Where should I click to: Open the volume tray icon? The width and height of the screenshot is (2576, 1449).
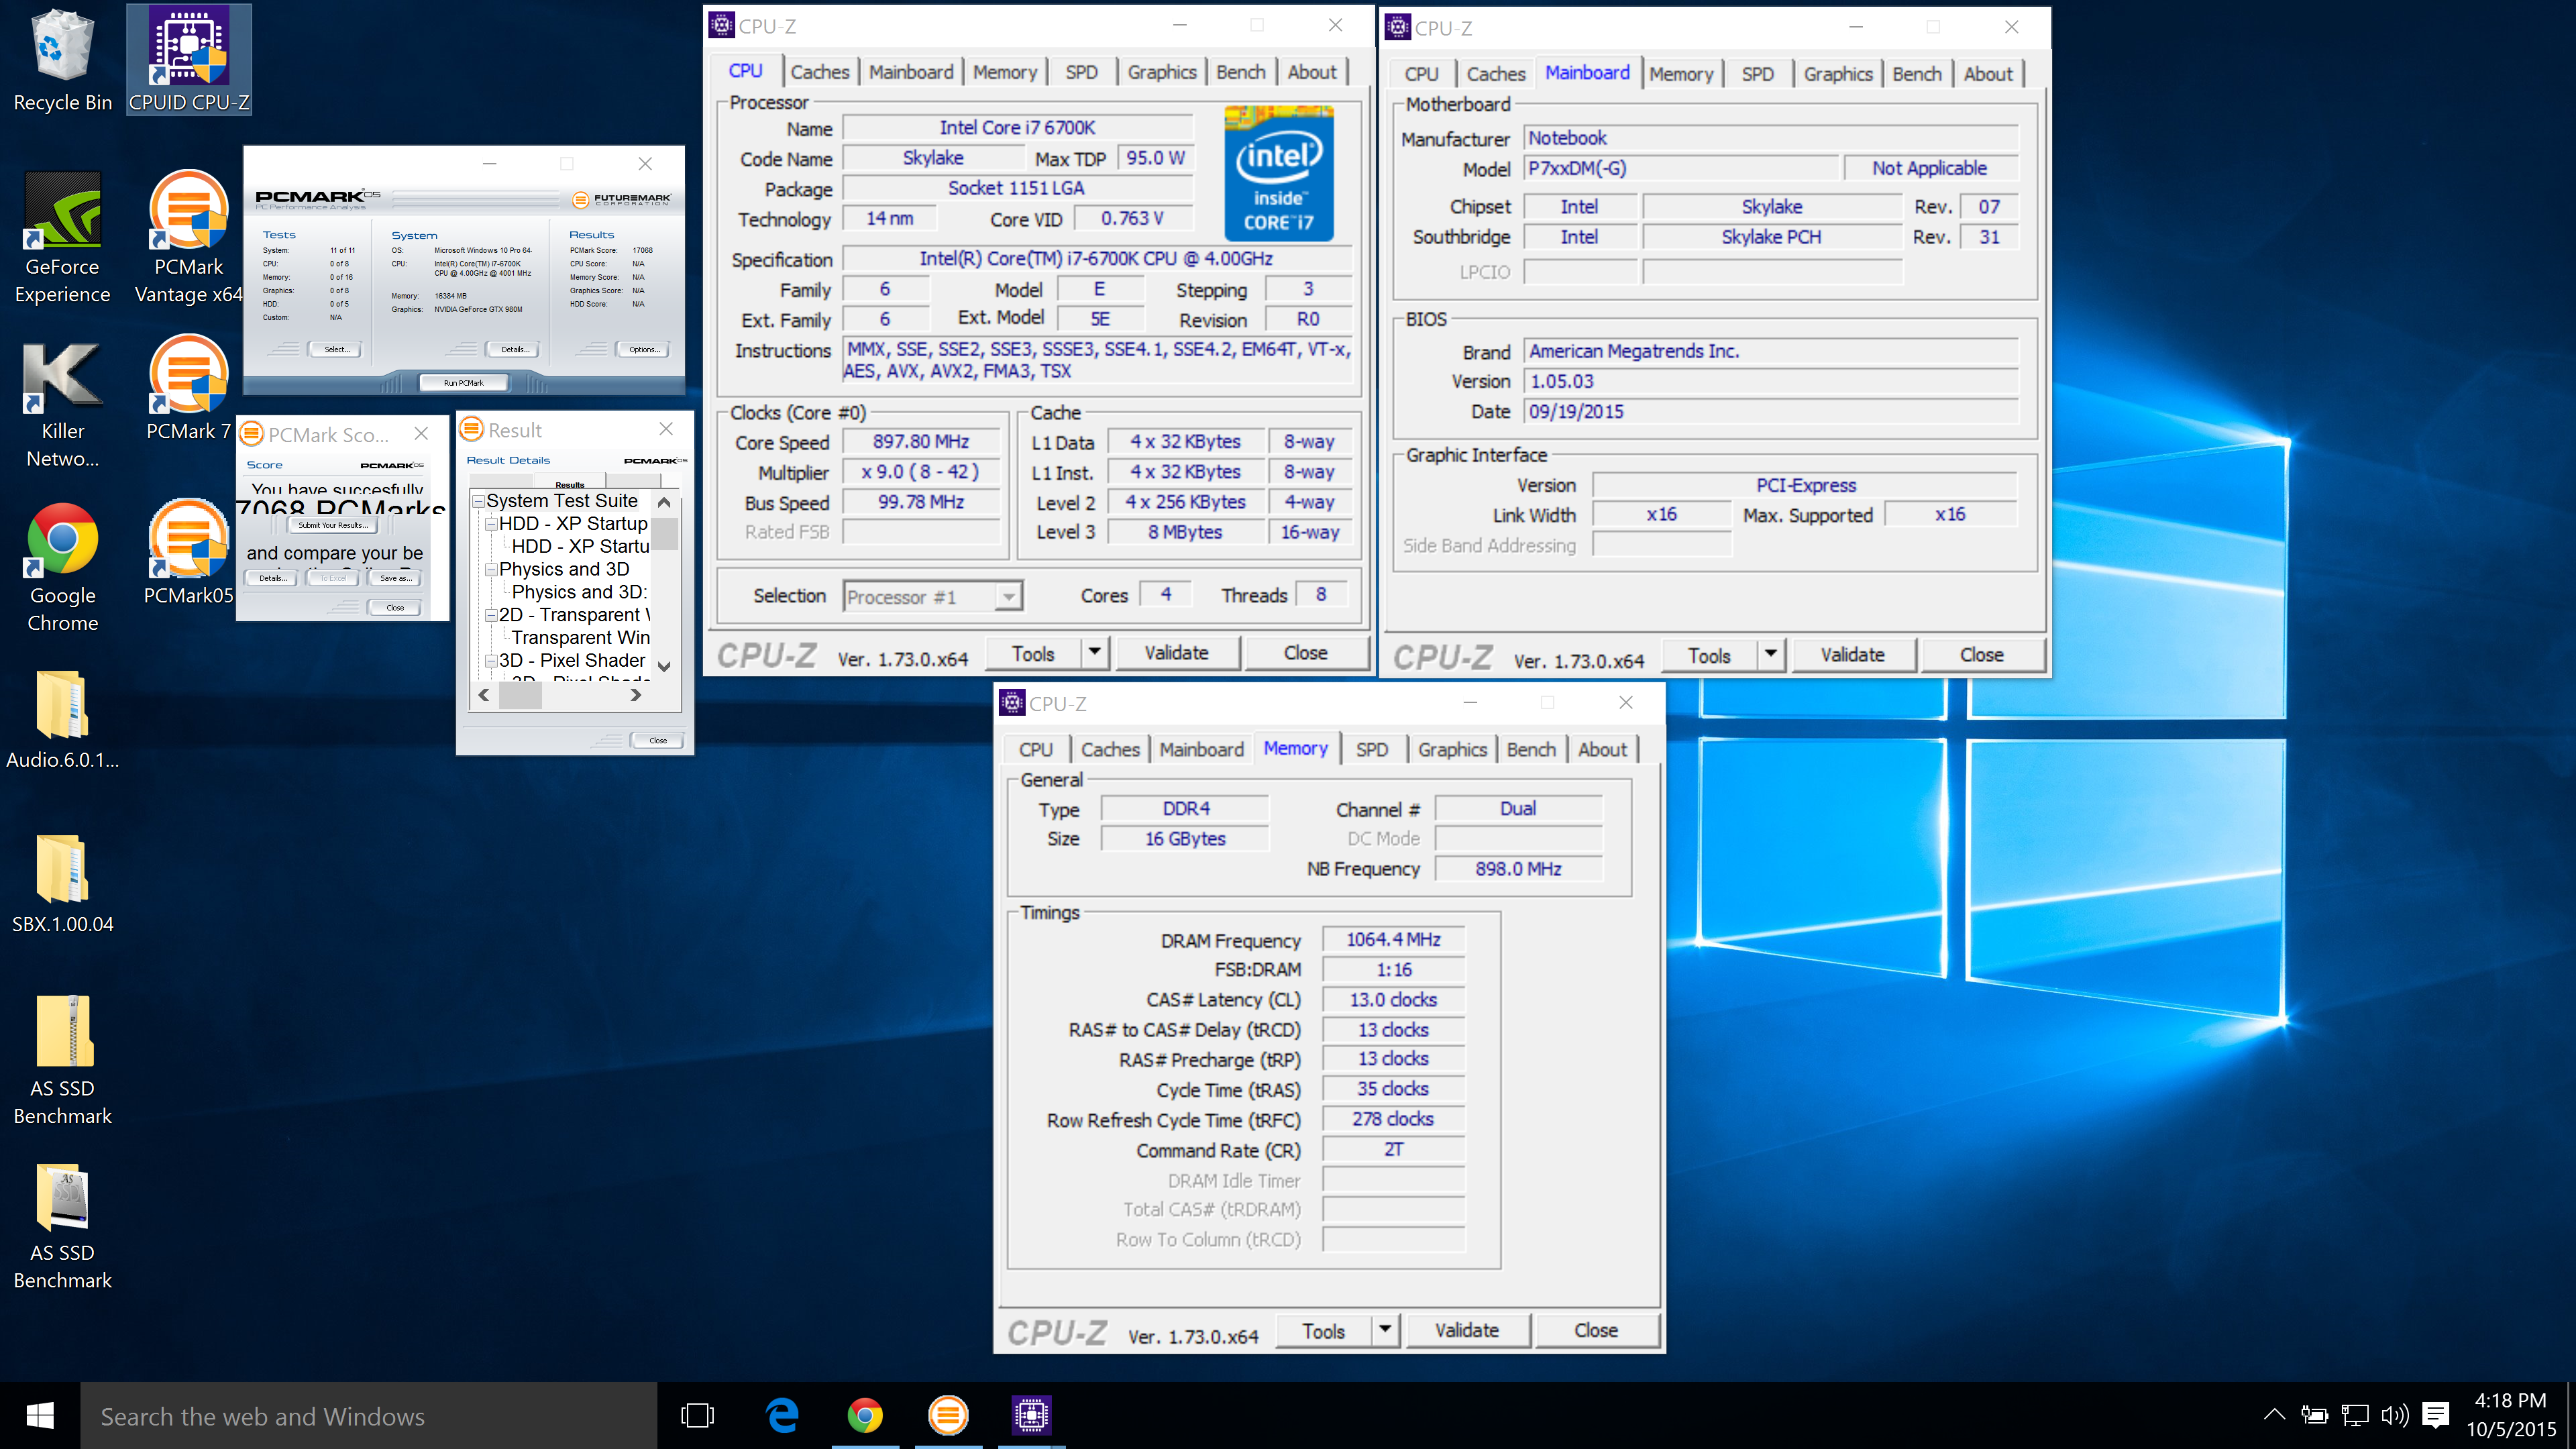(x=2395, y=1415)
